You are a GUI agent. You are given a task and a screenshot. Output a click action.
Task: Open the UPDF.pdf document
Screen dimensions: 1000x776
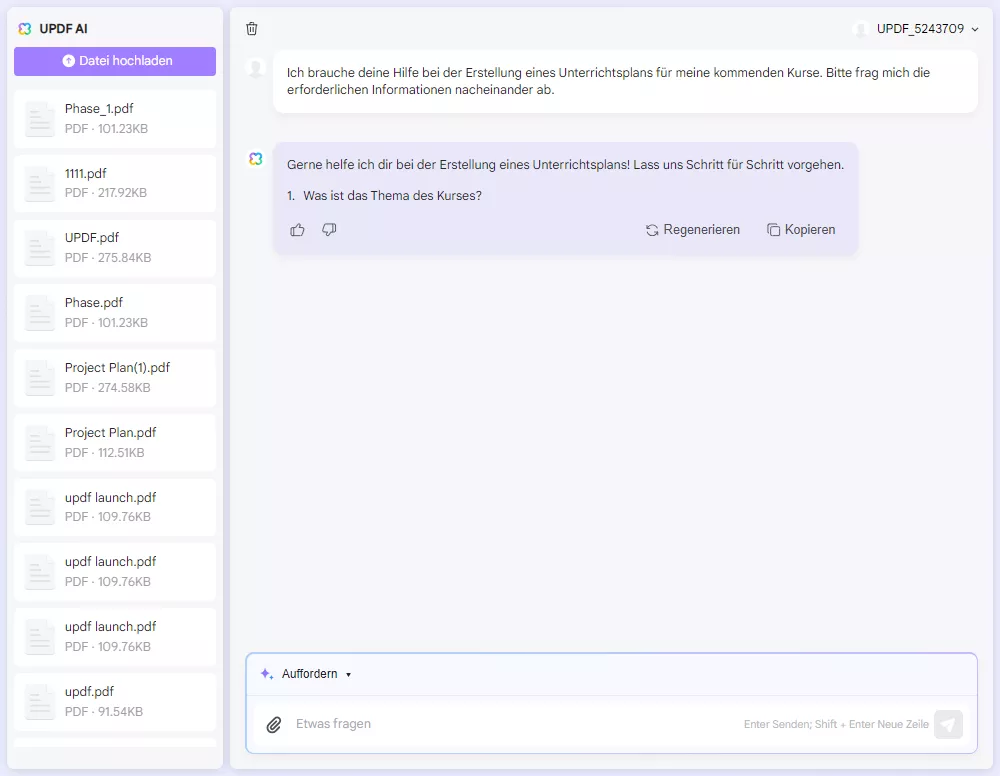tap(114, 247)
